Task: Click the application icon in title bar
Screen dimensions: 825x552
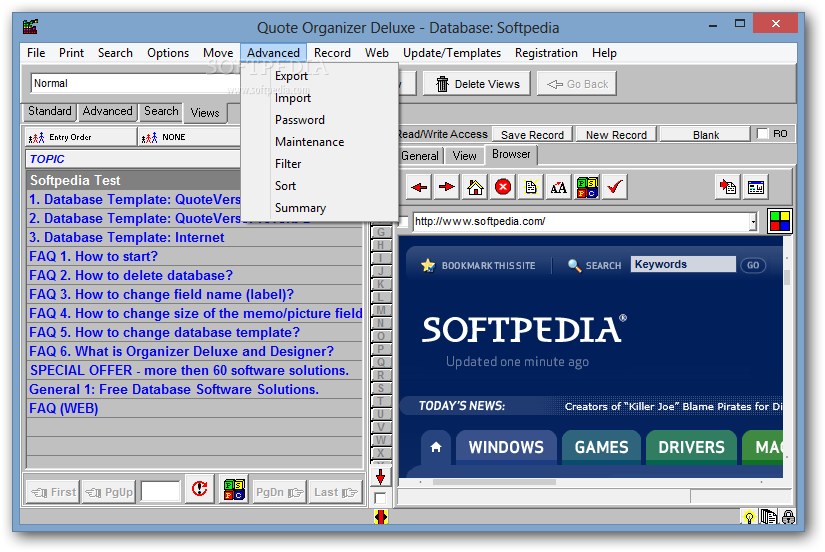Action: [31, 27]
